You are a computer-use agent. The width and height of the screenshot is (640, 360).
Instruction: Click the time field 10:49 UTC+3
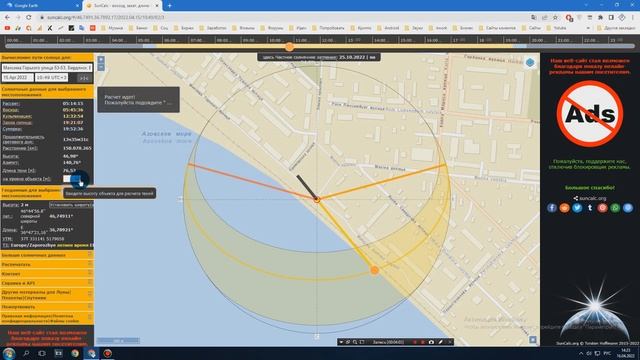tap(51, 78)
